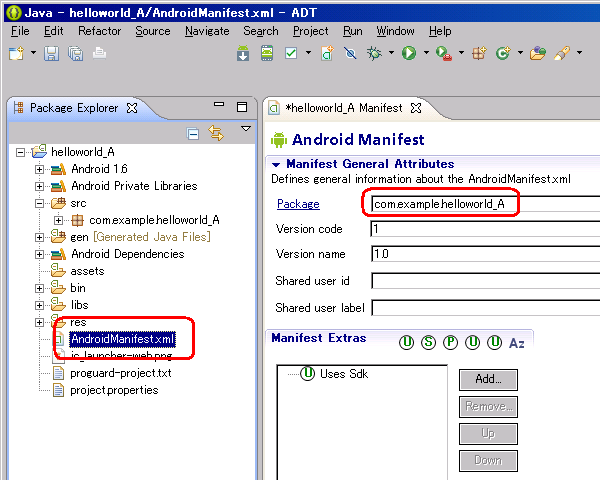Select AndroidManifest.xml in the tree

pos(122,339)
